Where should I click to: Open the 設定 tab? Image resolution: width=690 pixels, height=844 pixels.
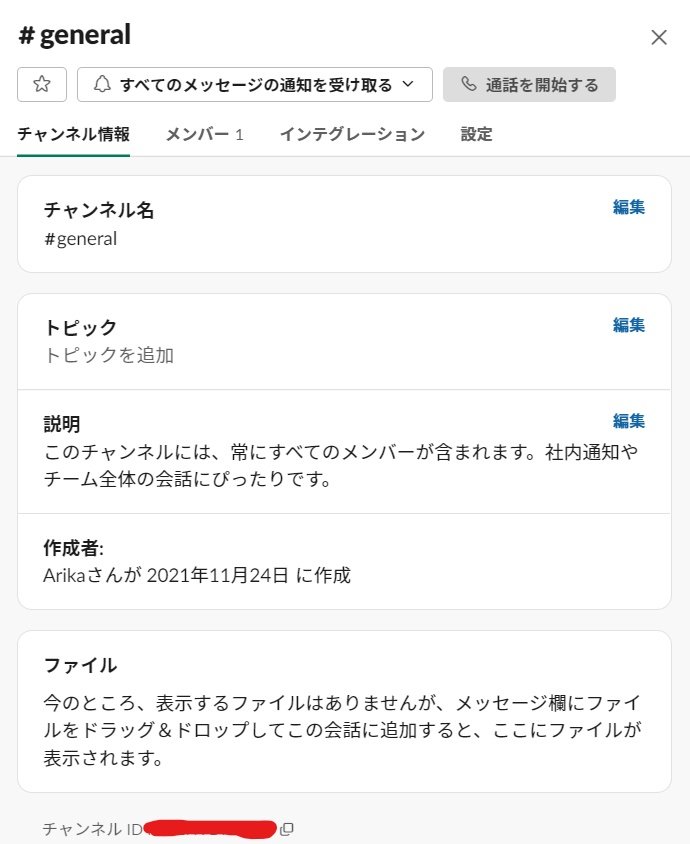[x=476, y=134]
